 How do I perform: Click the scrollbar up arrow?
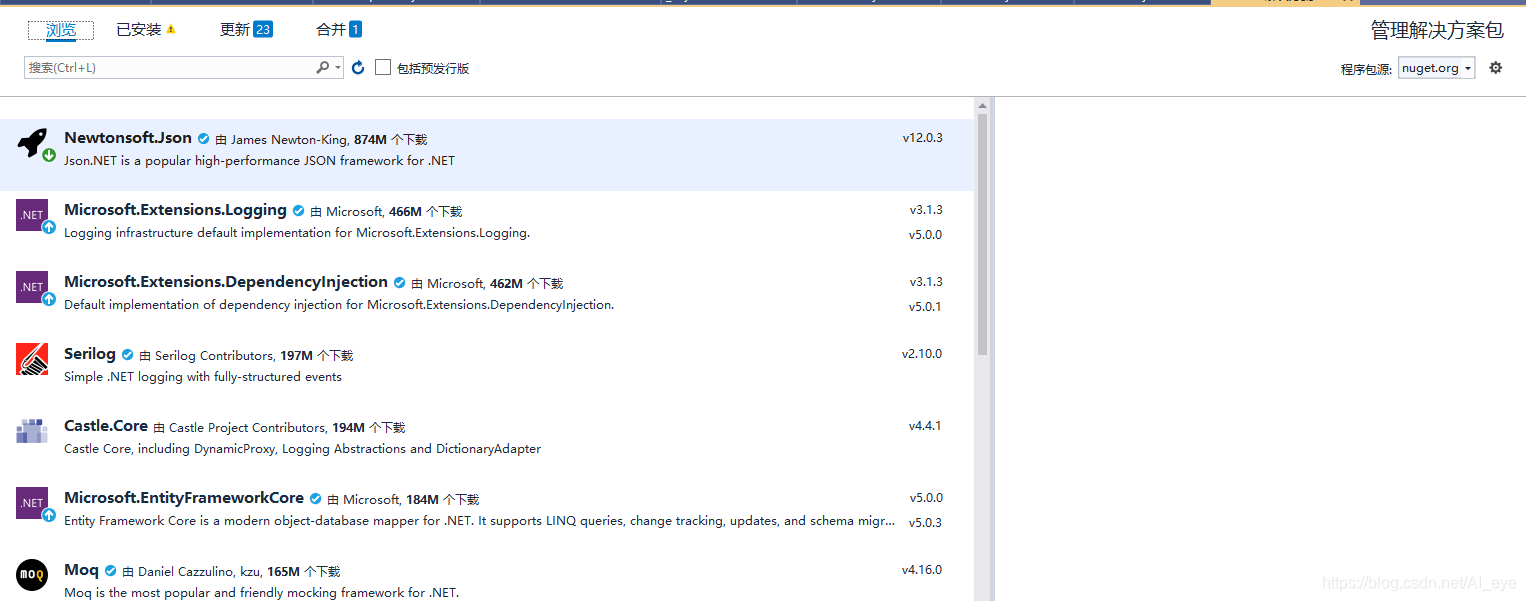(983, 105)
